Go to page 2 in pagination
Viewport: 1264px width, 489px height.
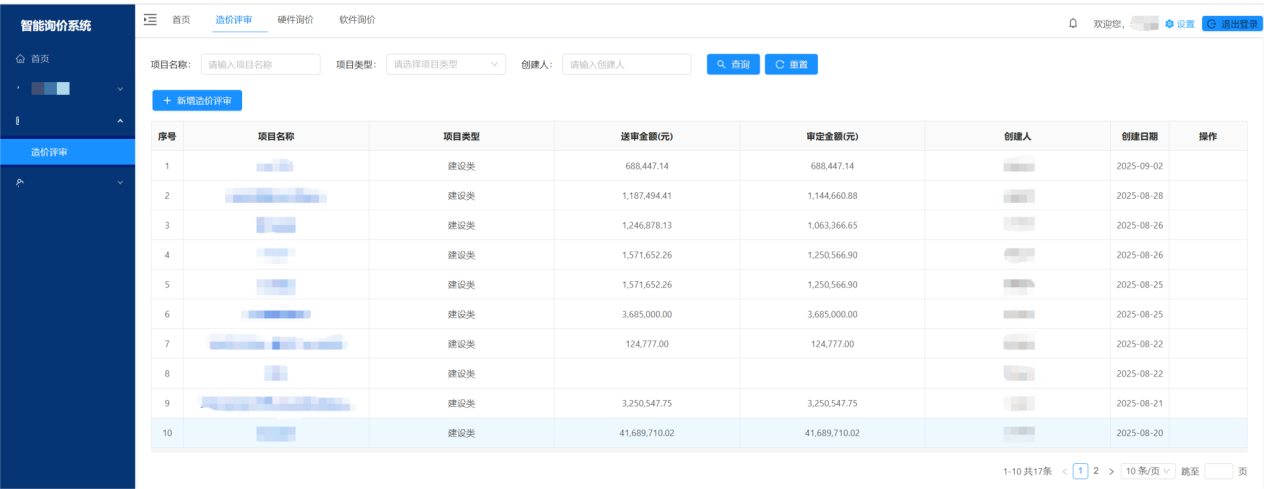coord(1096,471)
